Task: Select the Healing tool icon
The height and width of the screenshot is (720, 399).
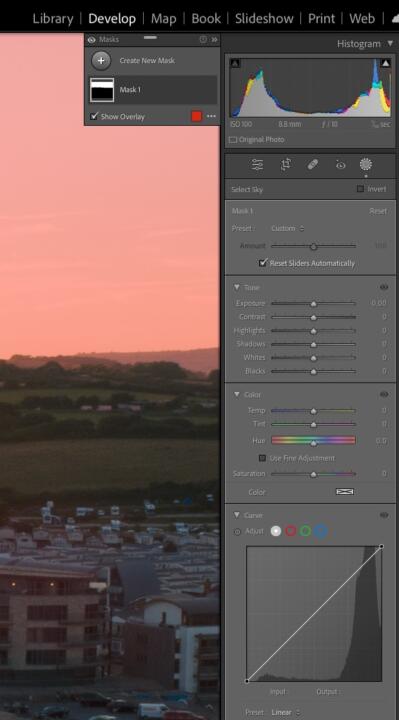Action: (313, 164)
